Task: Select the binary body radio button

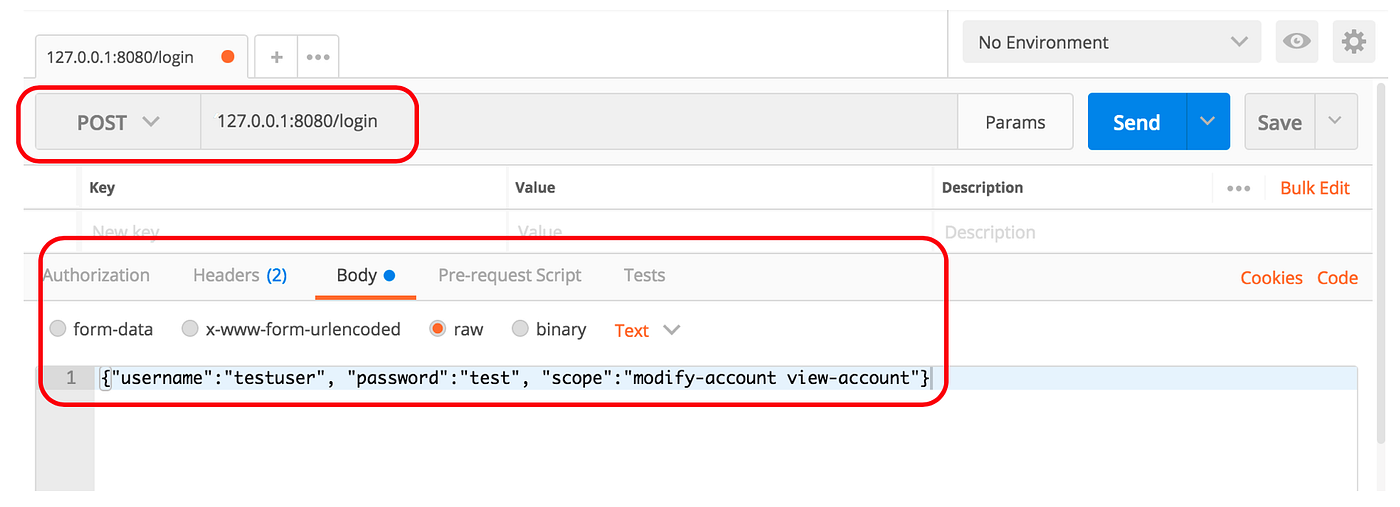Action: 520,328
